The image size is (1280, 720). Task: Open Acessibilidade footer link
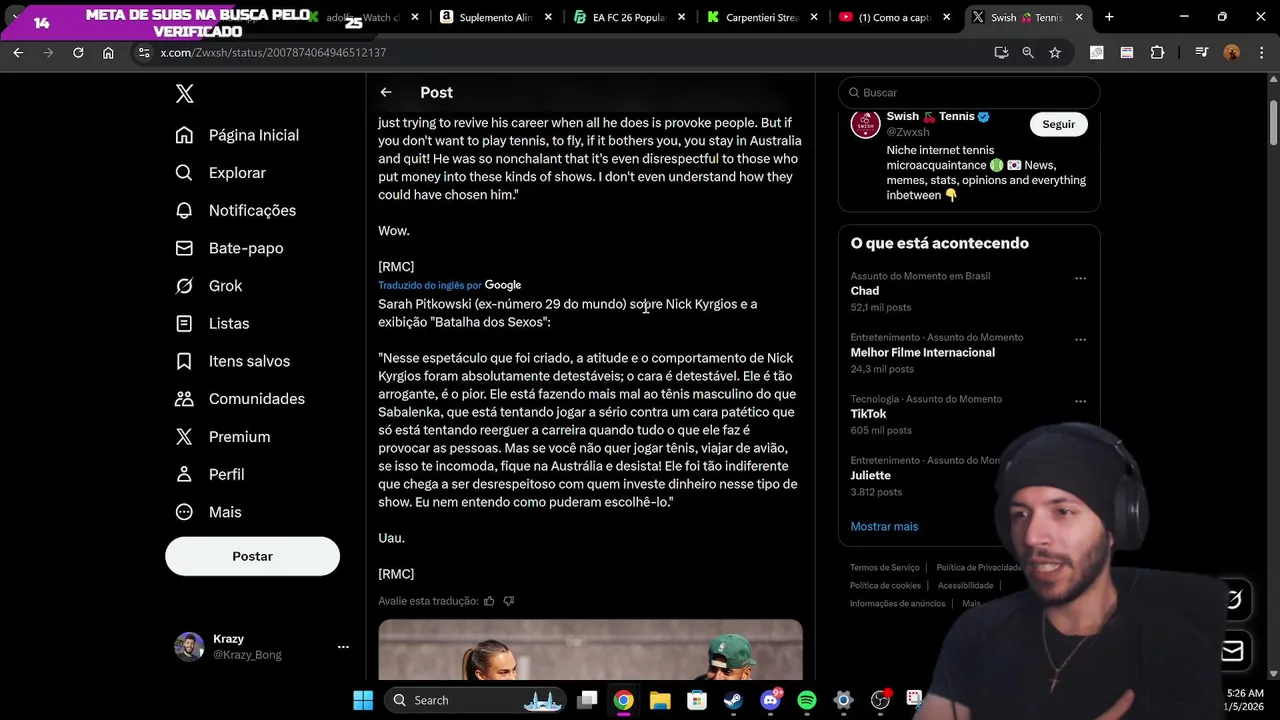(x=965, y=585)
